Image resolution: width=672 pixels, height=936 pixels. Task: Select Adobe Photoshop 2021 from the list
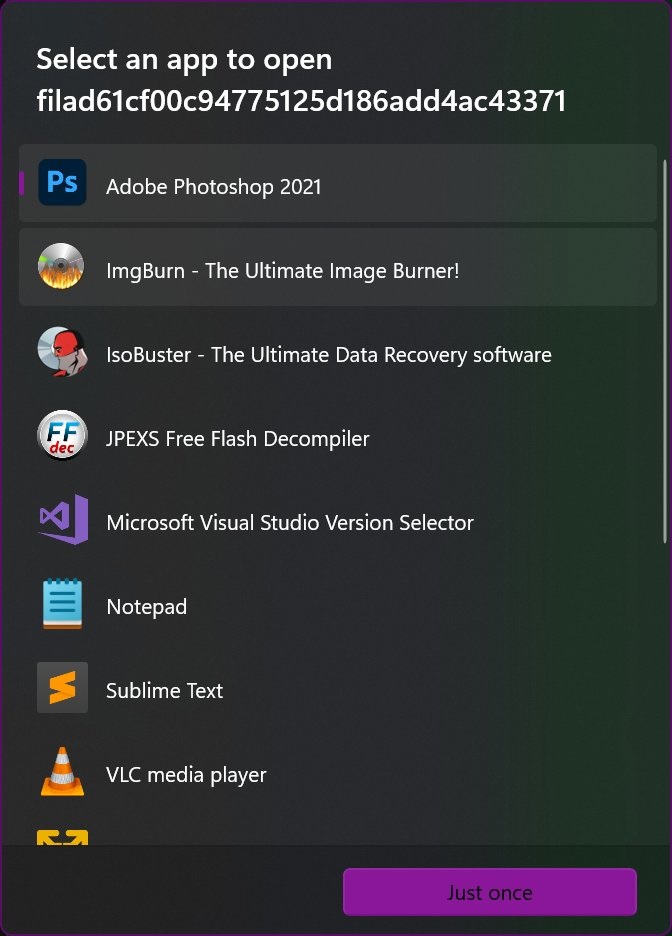tap(214, 187)
